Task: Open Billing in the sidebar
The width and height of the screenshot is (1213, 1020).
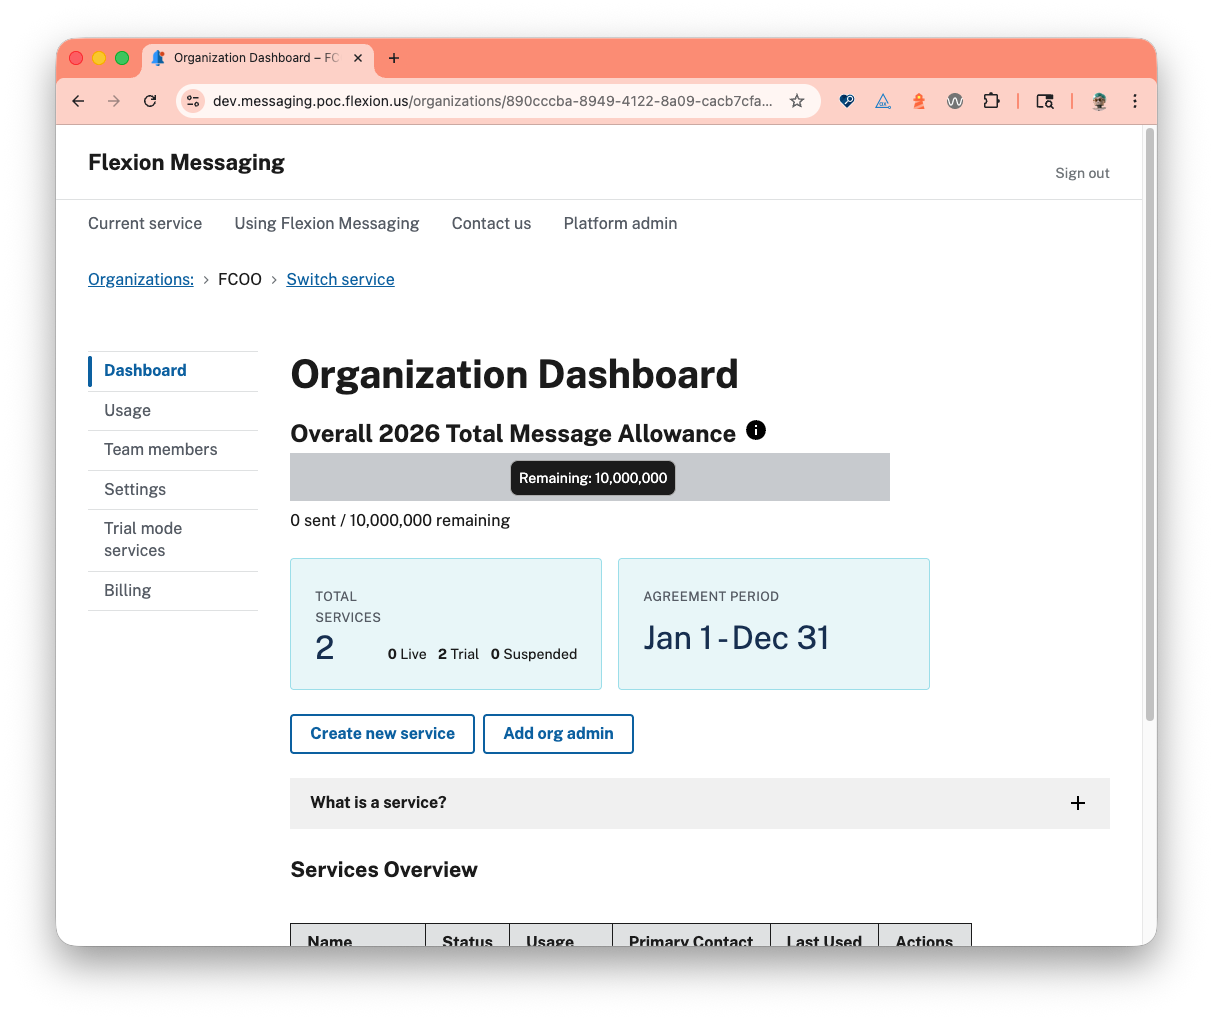Action: pos(173,591)
